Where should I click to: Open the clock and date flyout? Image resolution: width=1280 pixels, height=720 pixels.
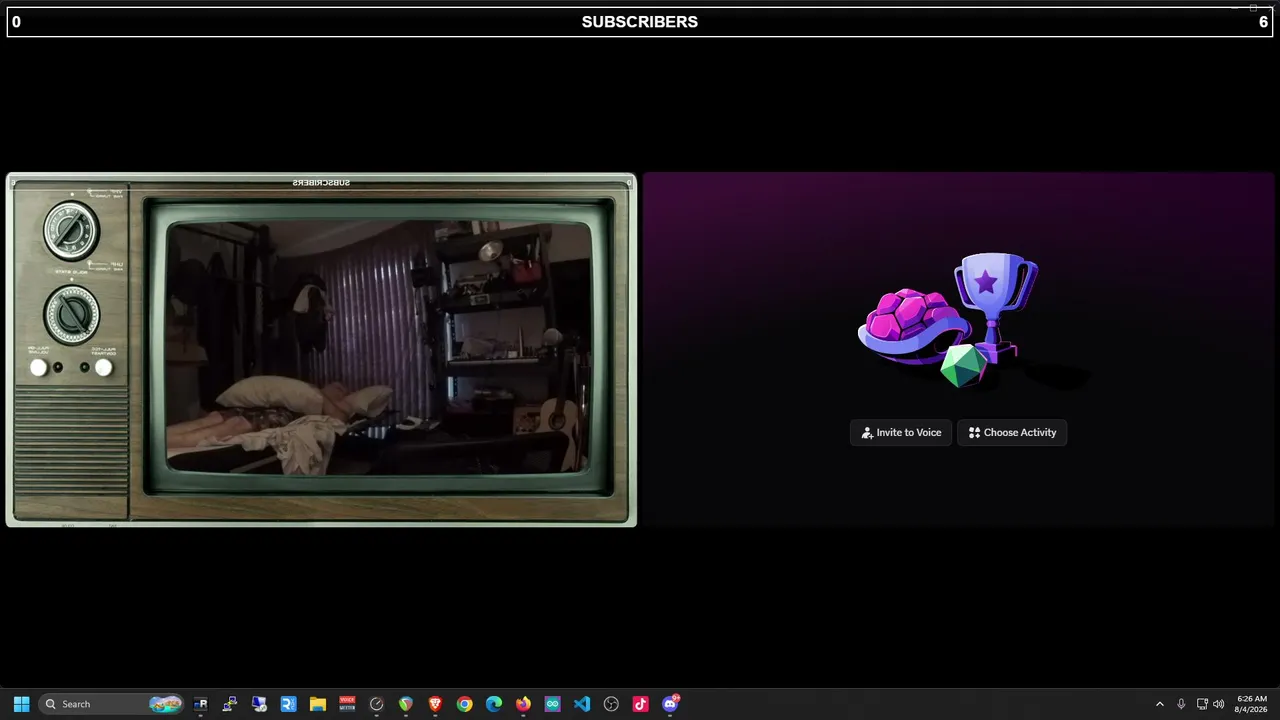click(x=1252, y=704)
